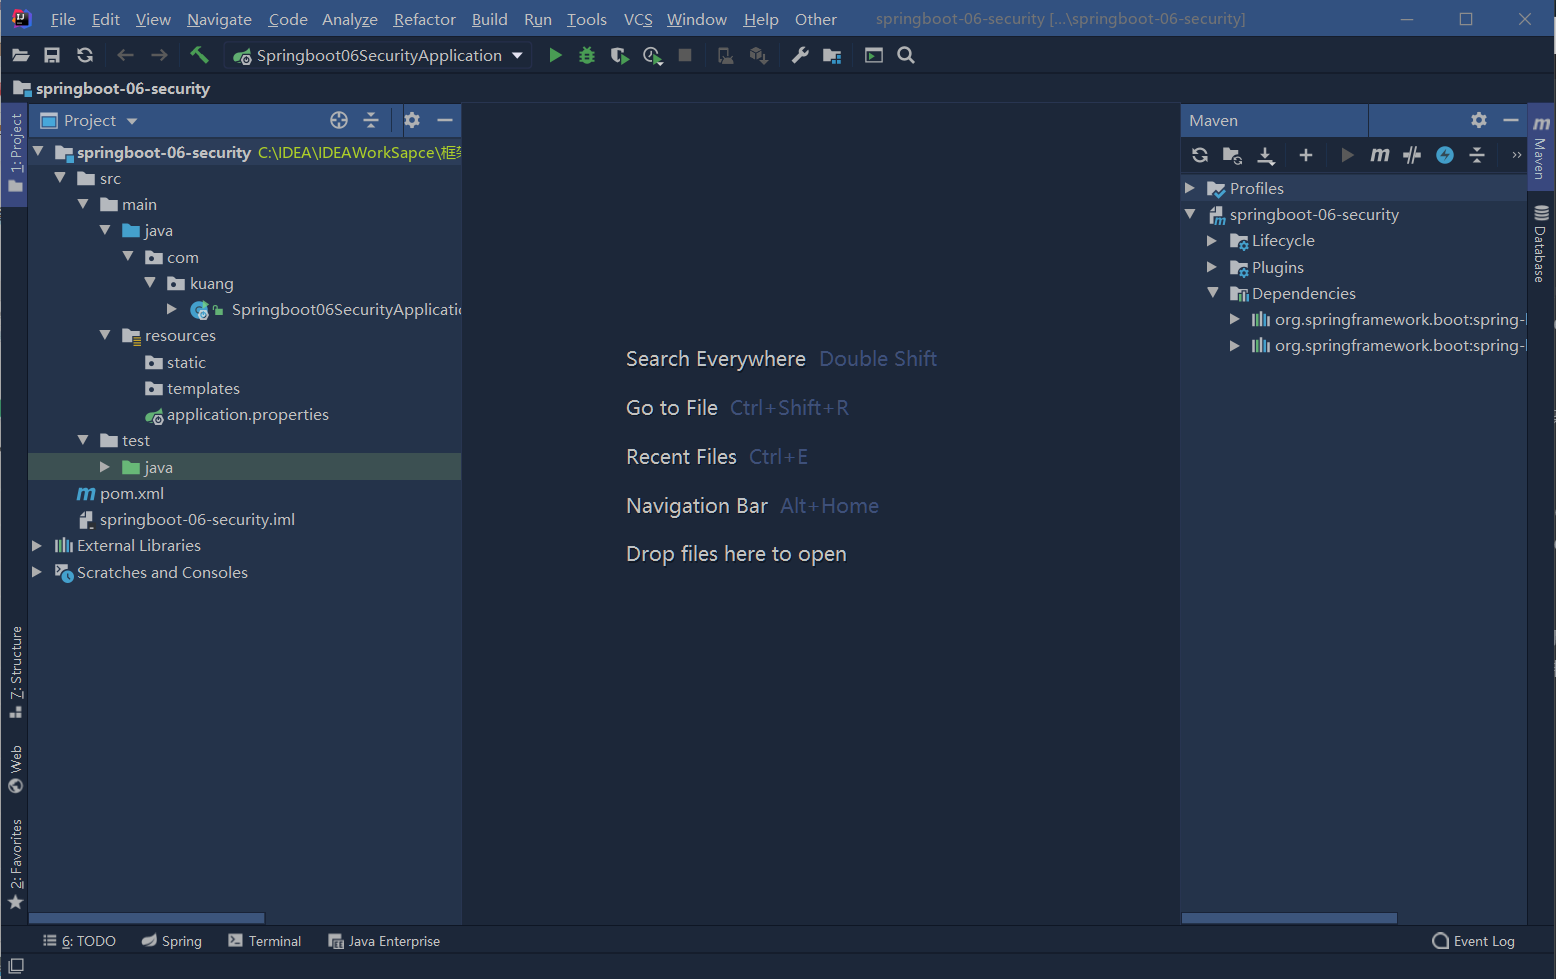Open the Refactor menu

coord(424,19)
